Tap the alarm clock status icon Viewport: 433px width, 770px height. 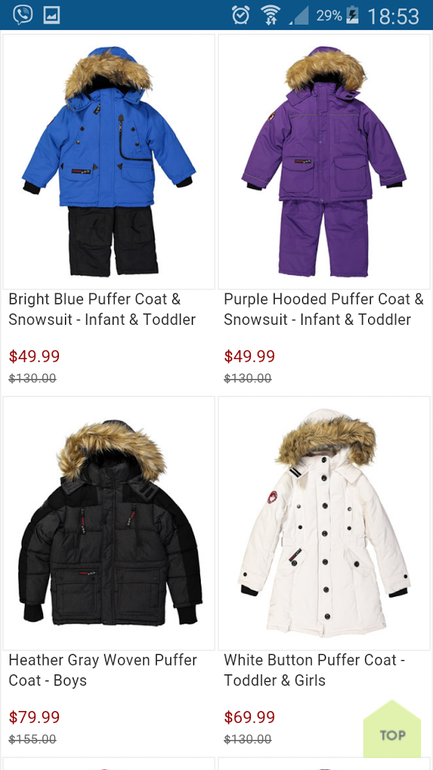[241, 15]
